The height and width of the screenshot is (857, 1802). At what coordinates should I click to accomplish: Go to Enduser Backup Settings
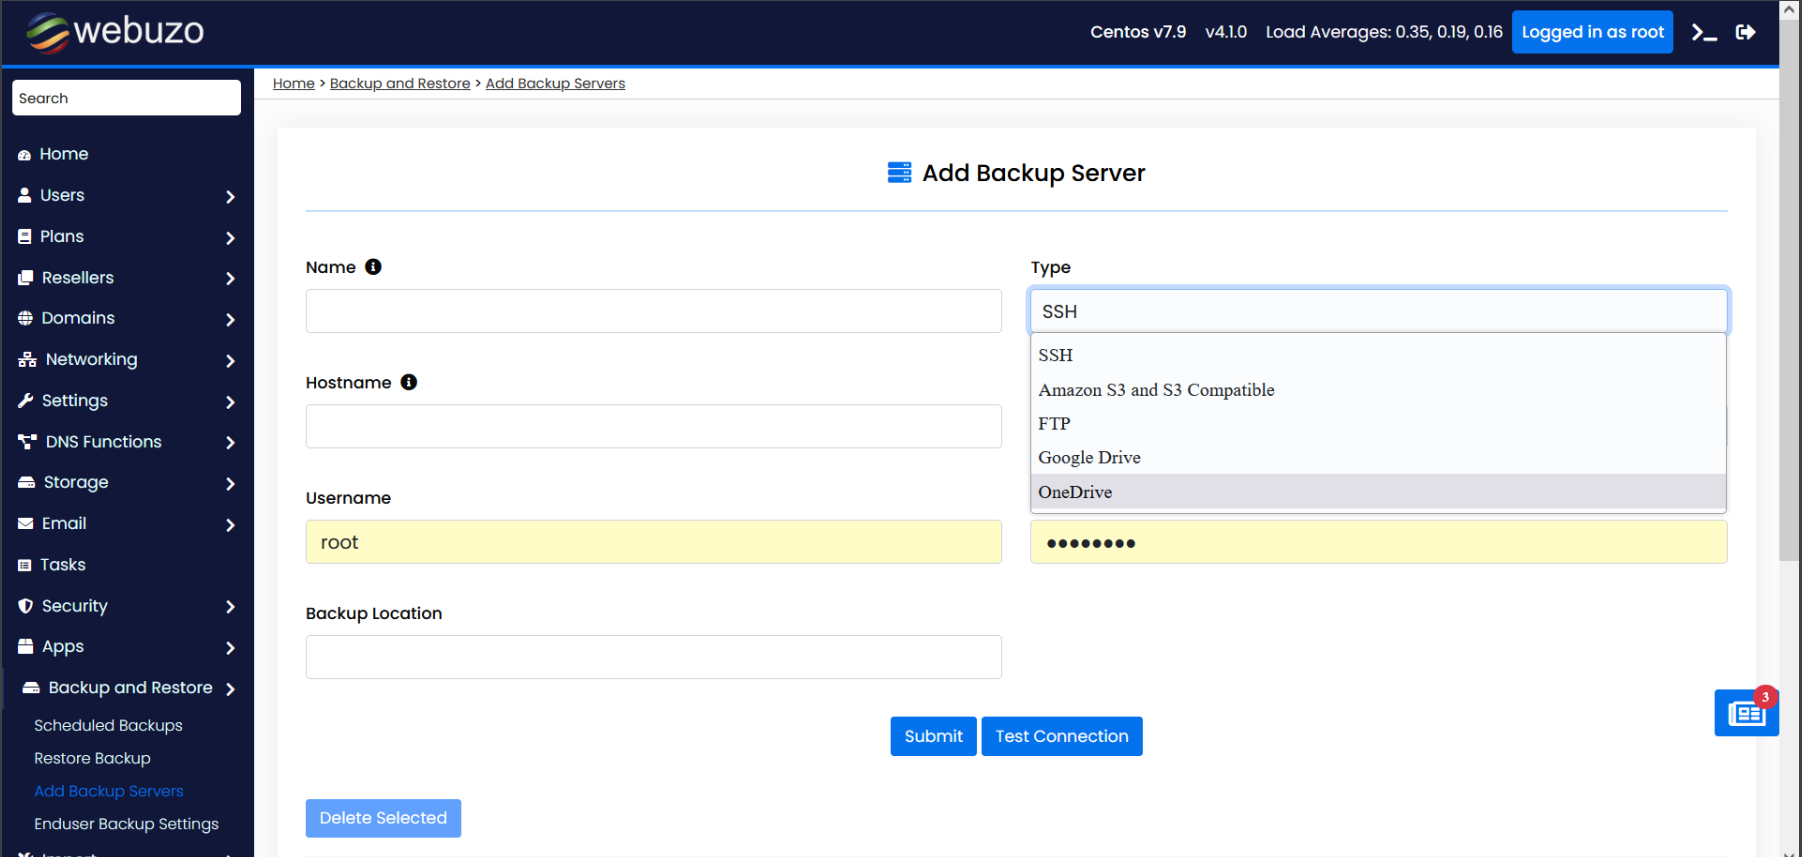pyautogui.click(x=126, y=824)
